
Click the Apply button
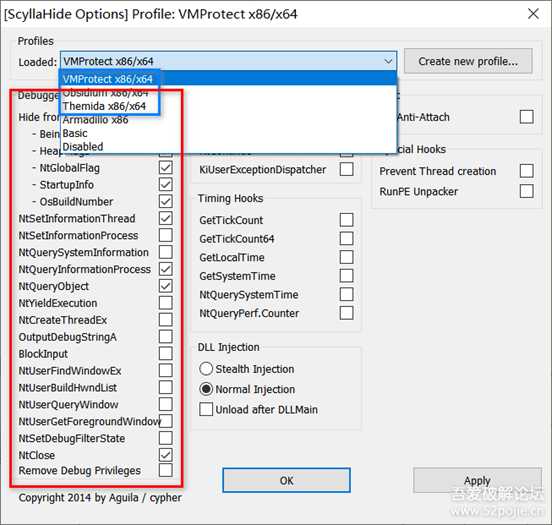point(477,480)
